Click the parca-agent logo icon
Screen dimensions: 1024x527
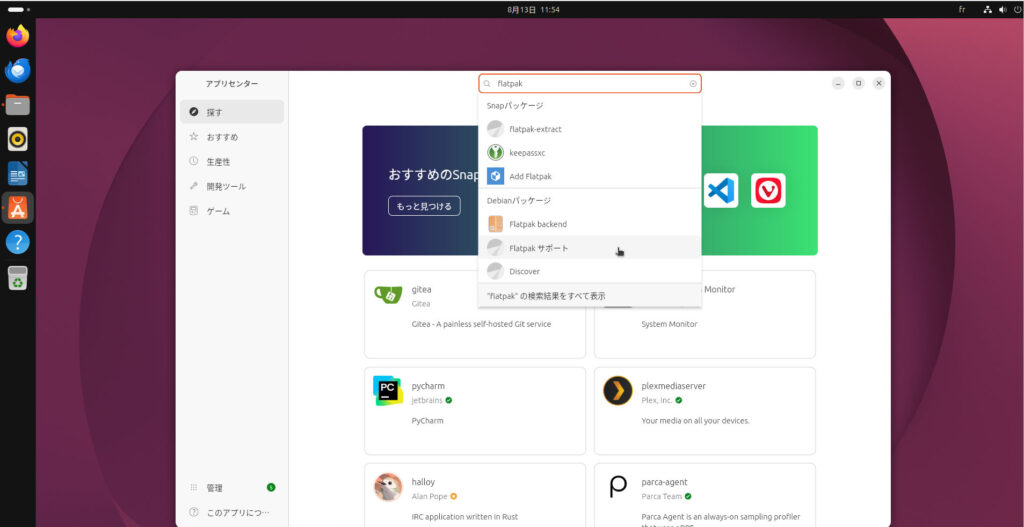coord(618,487)
